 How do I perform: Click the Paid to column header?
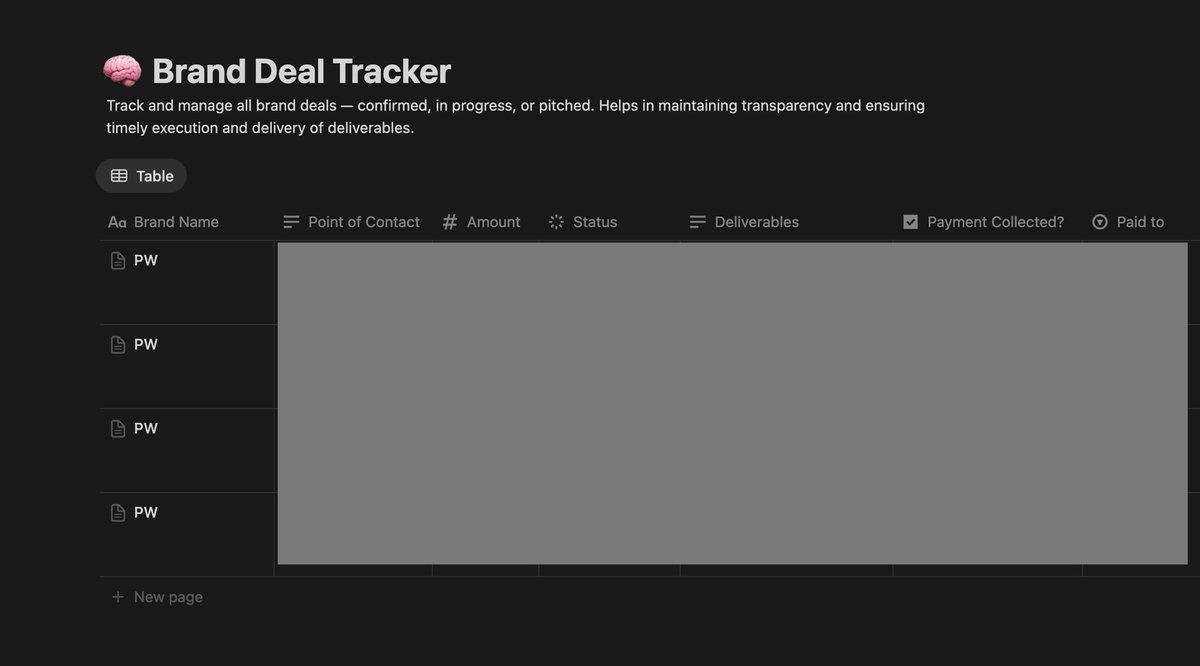pyautogui.click(x=1129, y=222)
